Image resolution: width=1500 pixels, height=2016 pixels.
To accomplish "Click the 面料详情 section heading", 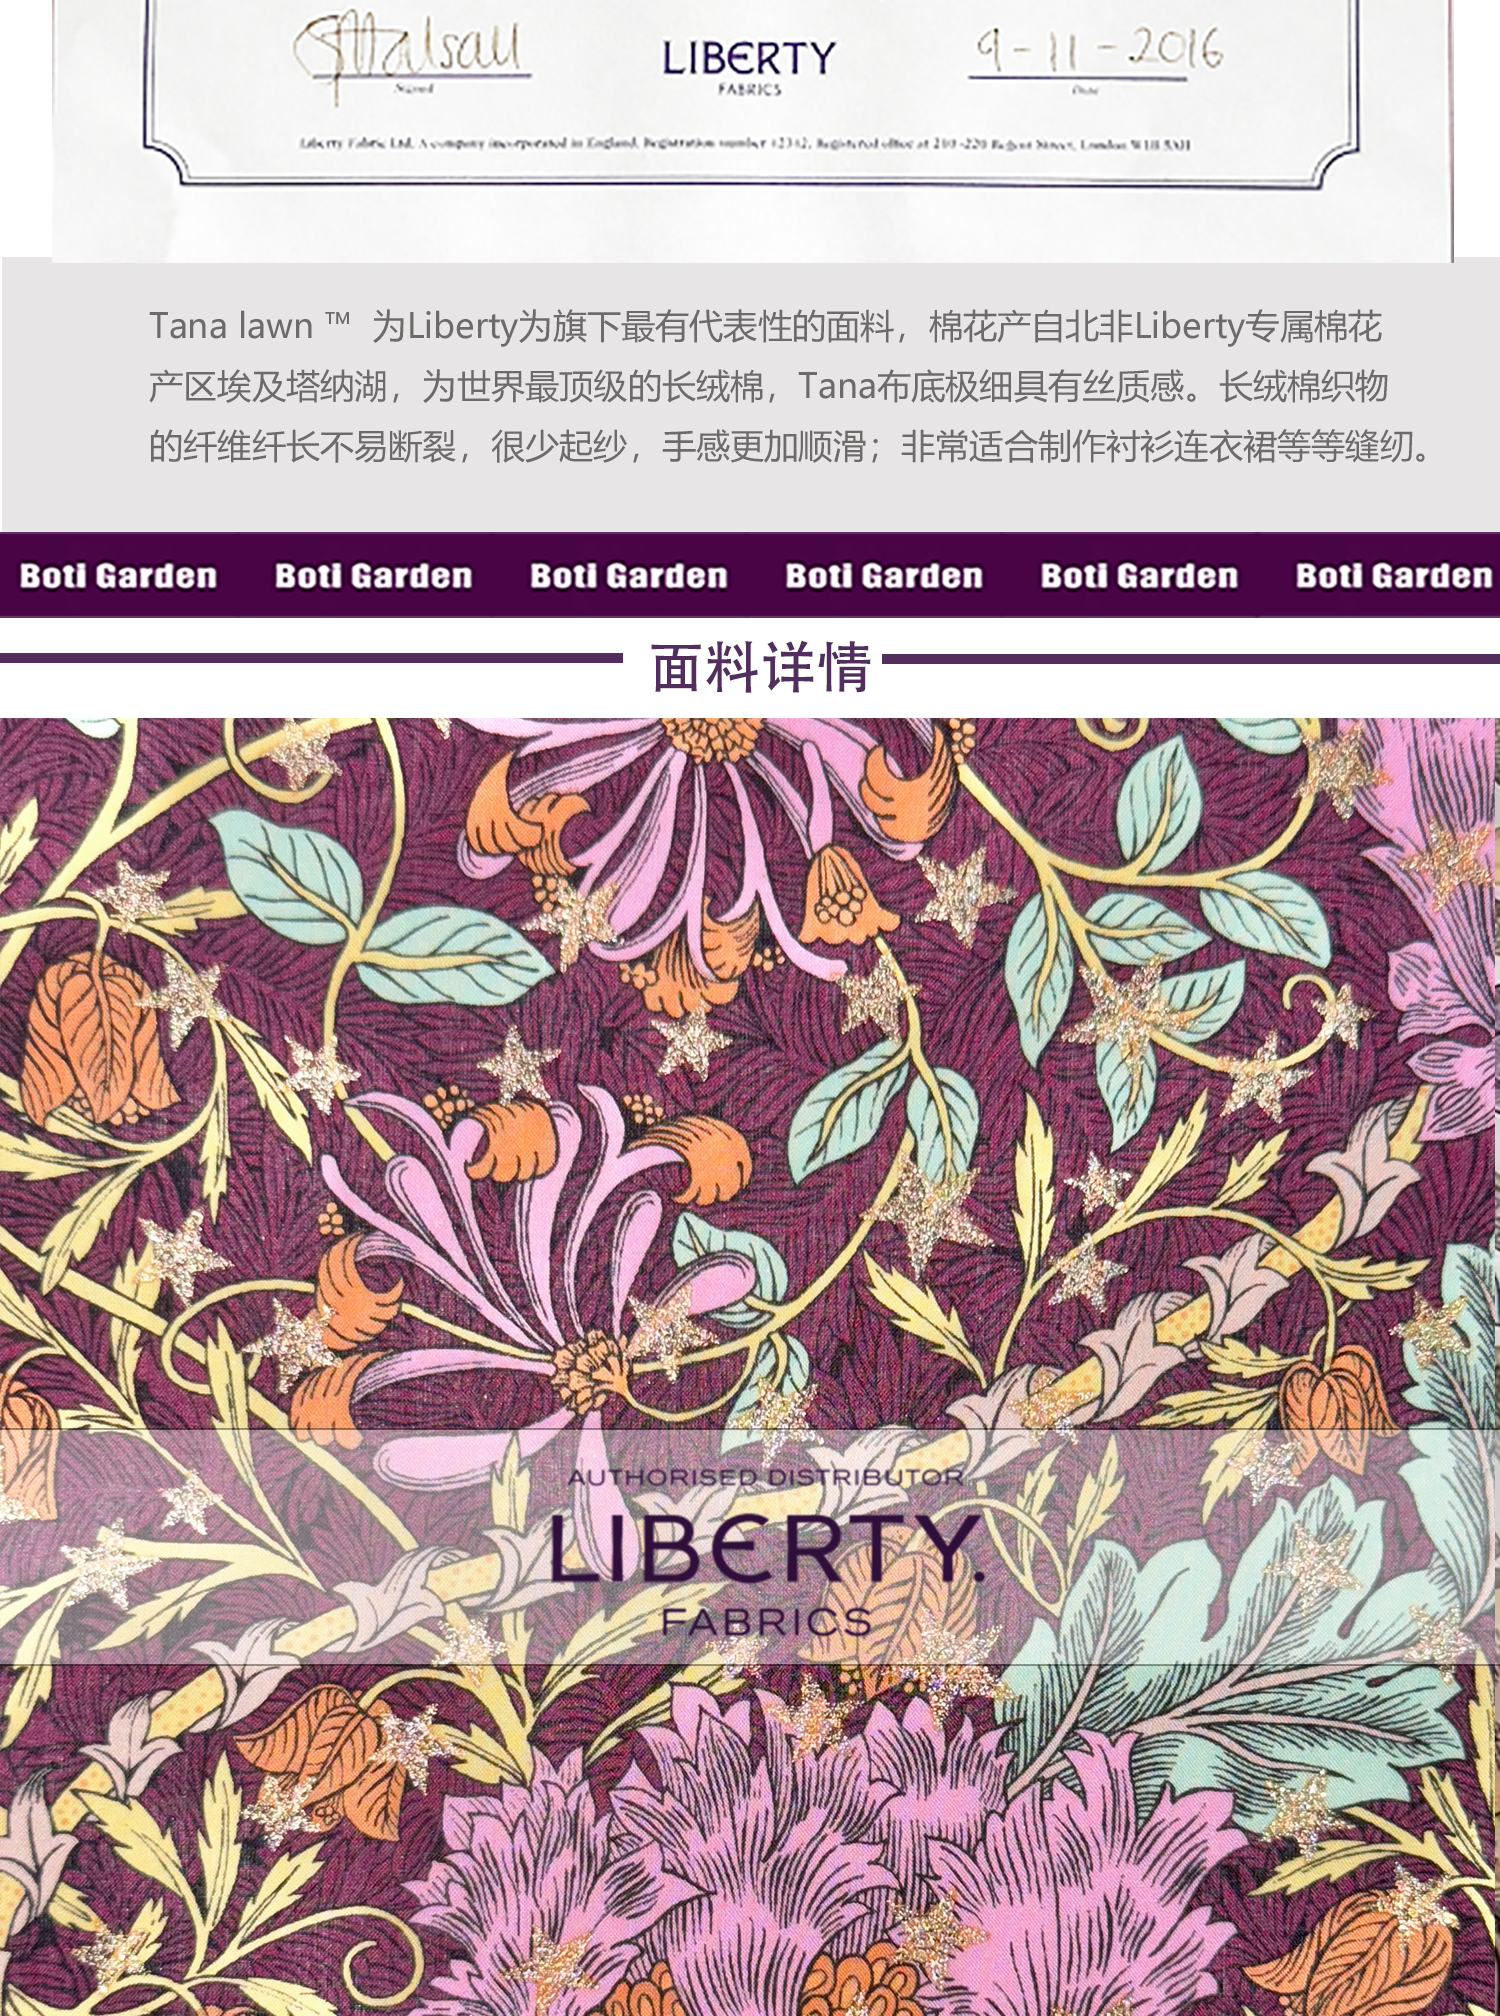I will coord(761,667).
